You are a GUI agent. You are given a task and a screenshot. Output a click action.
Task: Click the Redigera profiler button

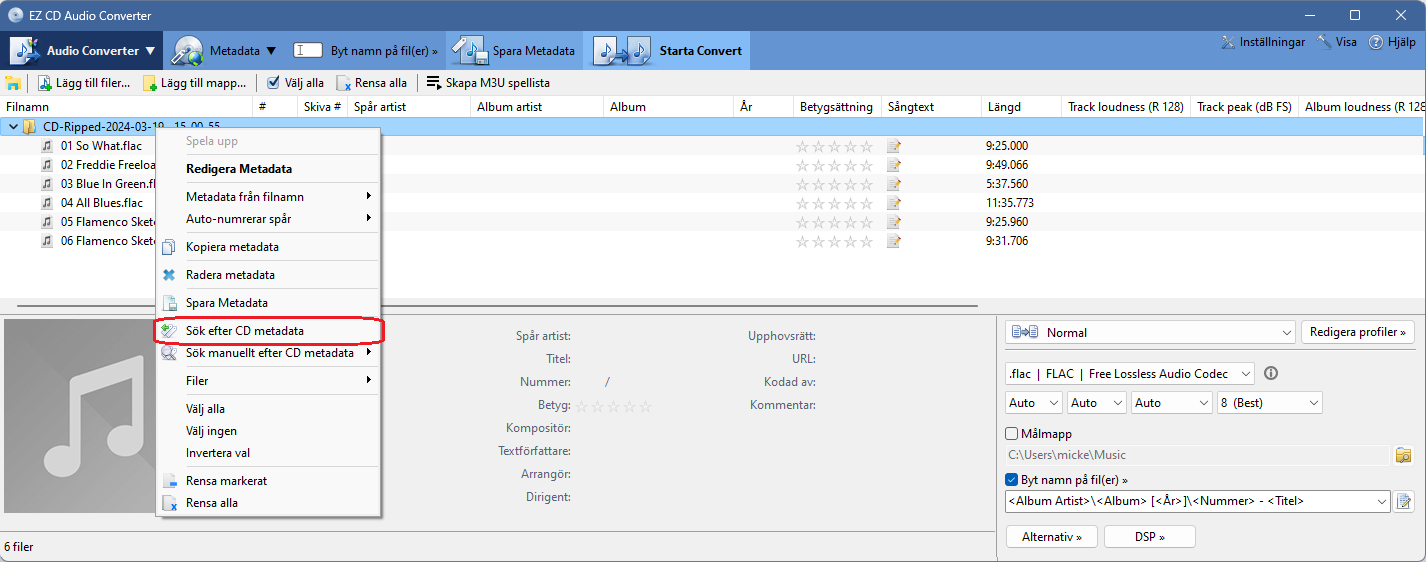(1358, 332)
